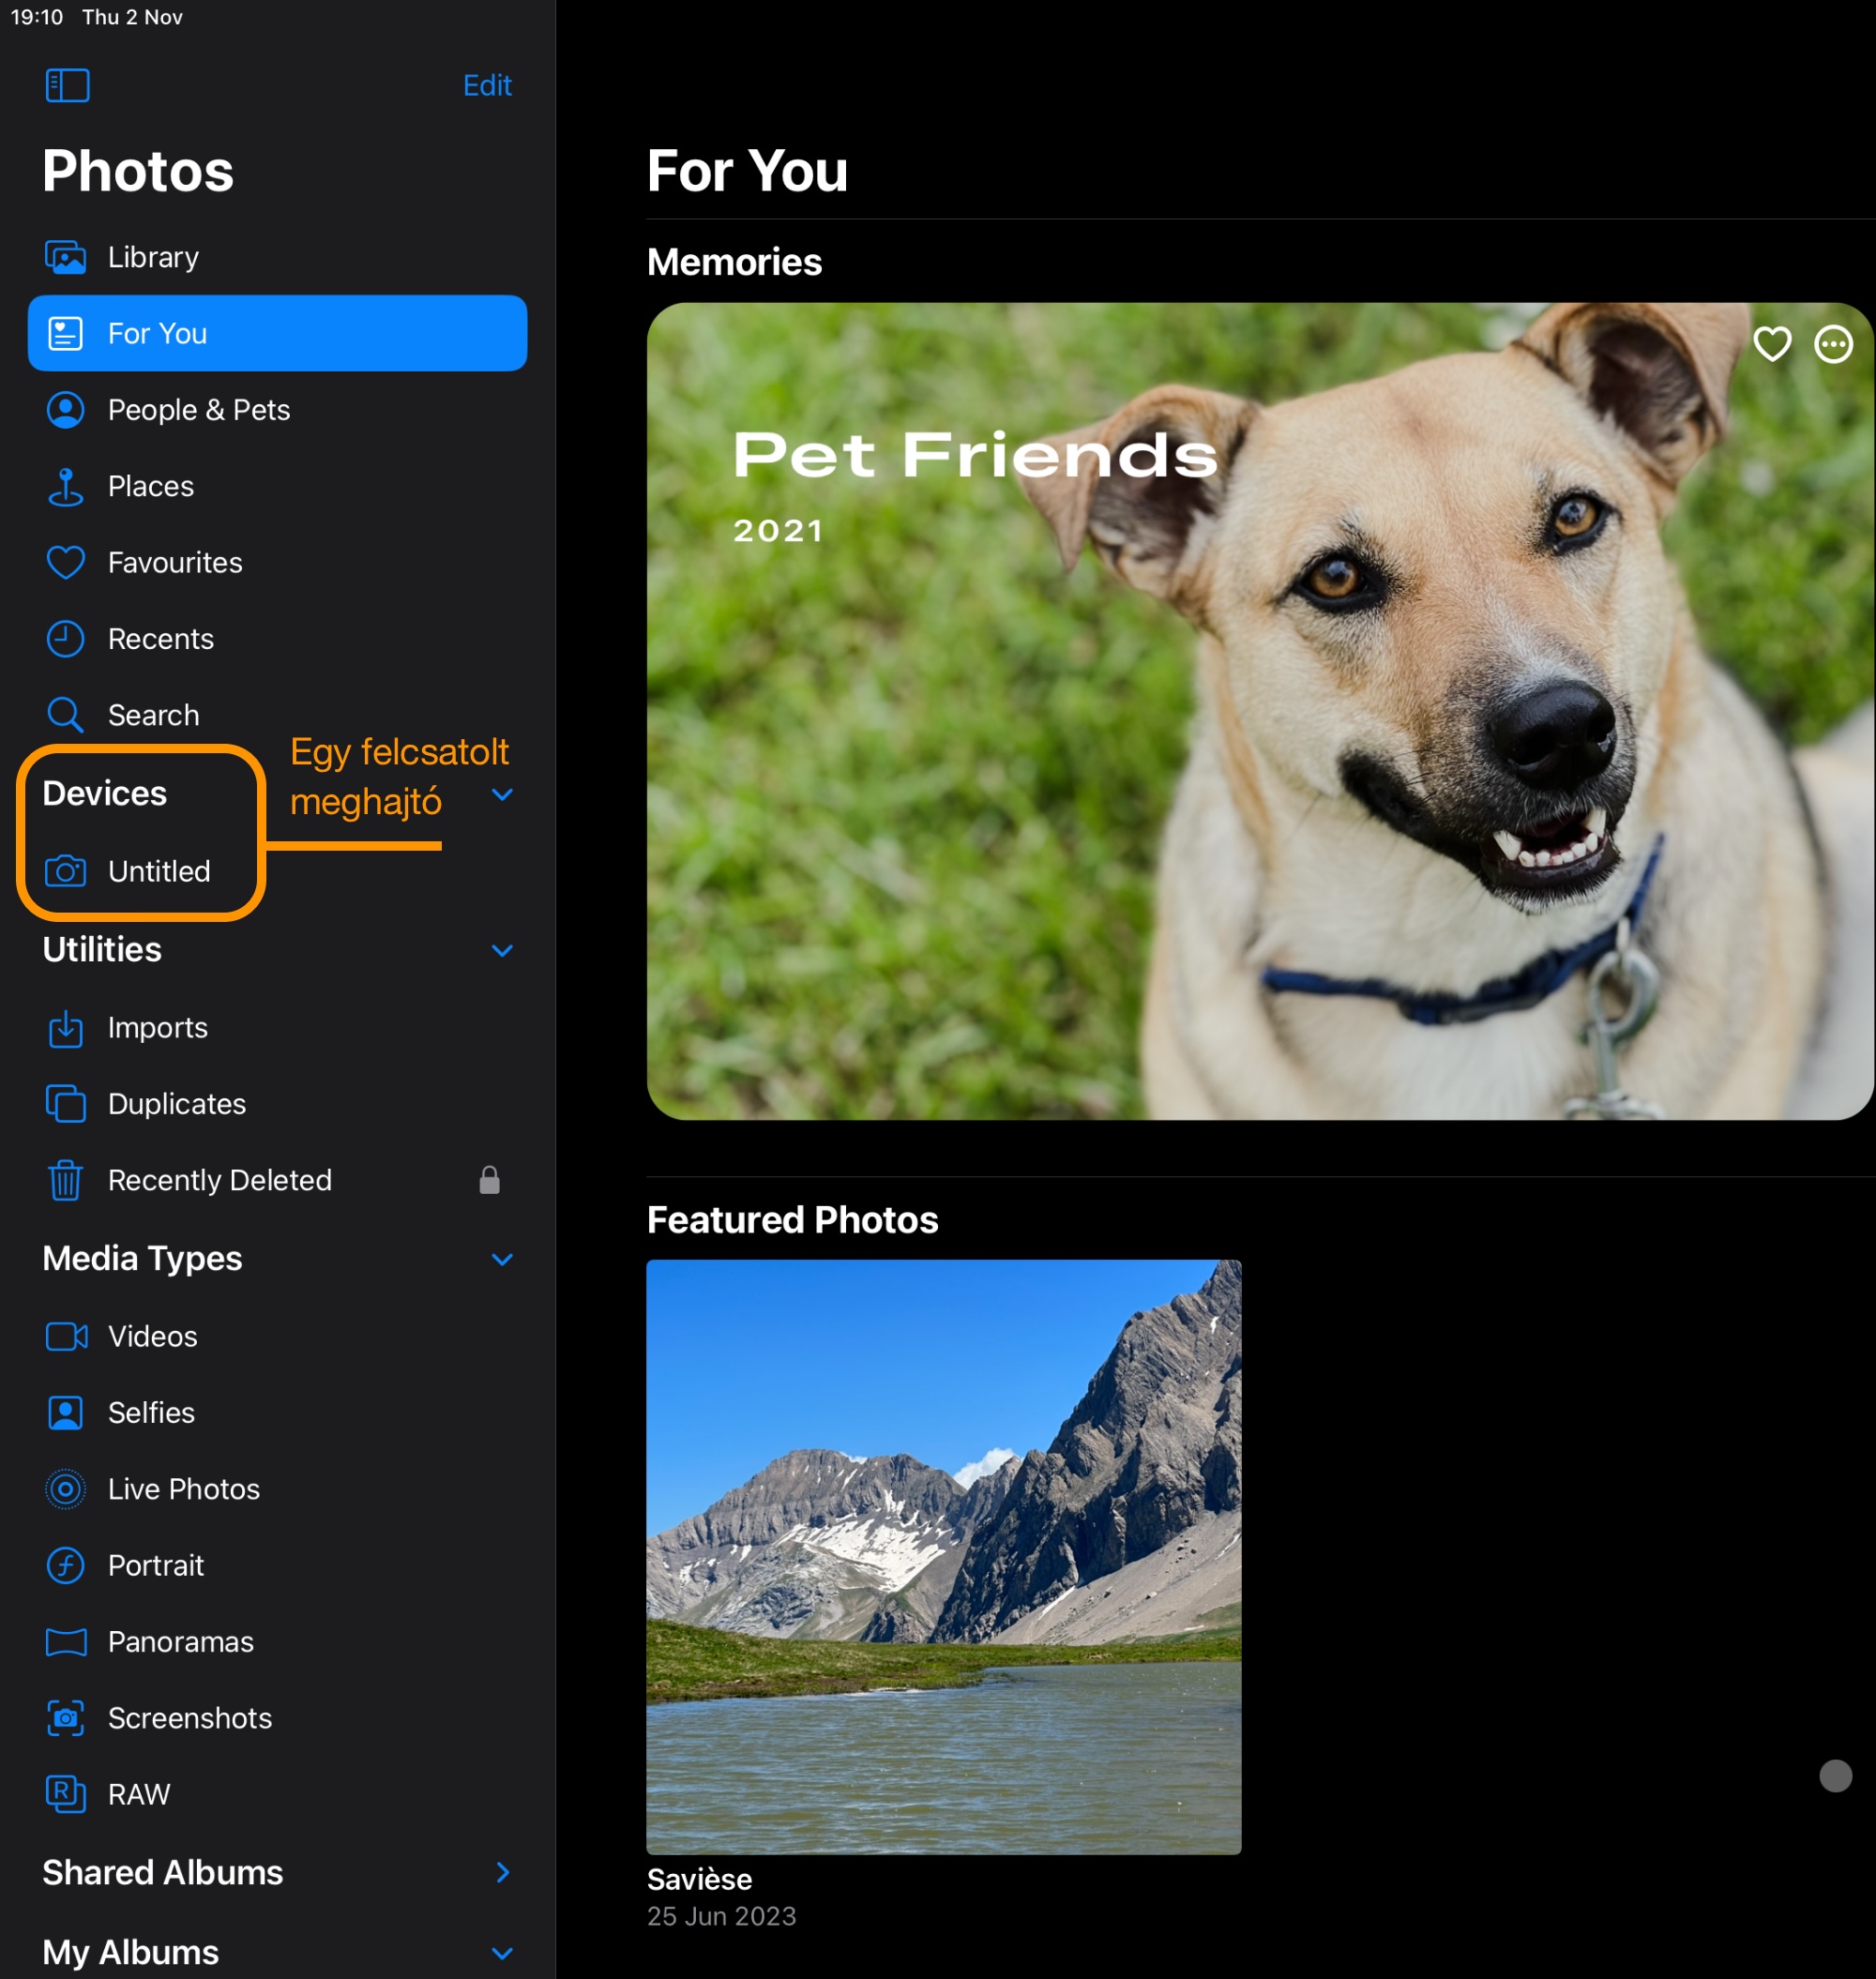Open the Favourites label
Viewport: 1876px width, 1979px height.
tap(175, 563)
